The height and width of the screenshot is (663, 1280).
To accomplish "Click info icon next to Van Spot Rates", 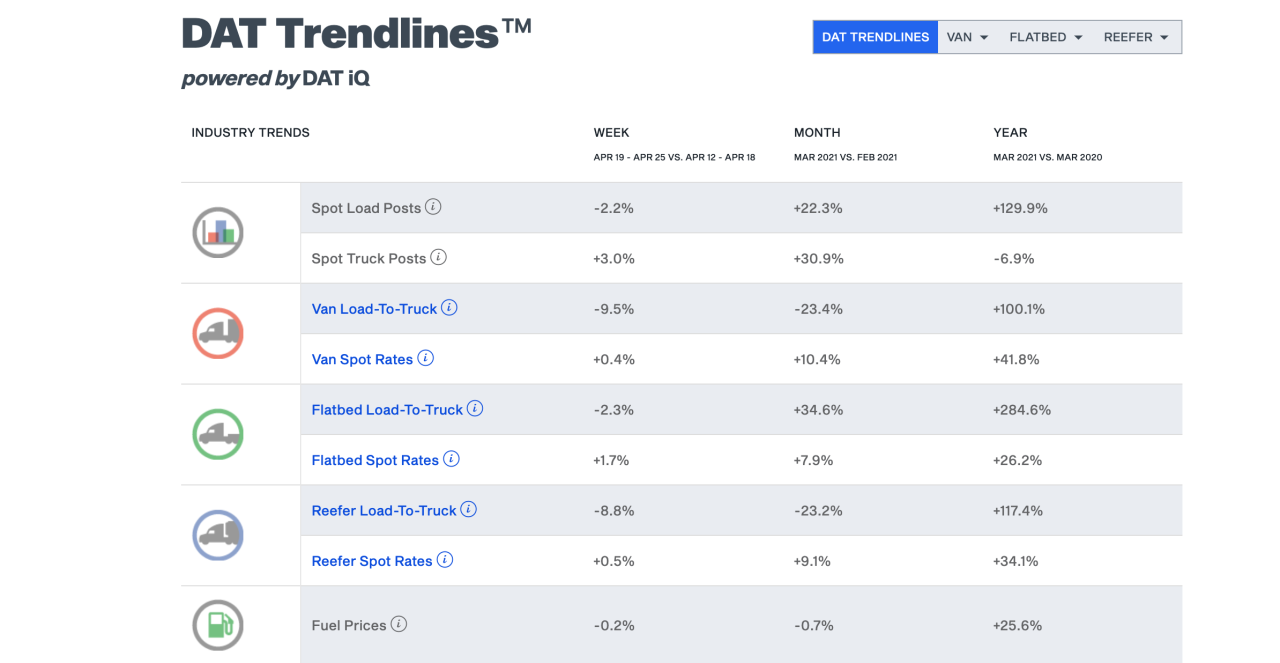I will point(425,358).
